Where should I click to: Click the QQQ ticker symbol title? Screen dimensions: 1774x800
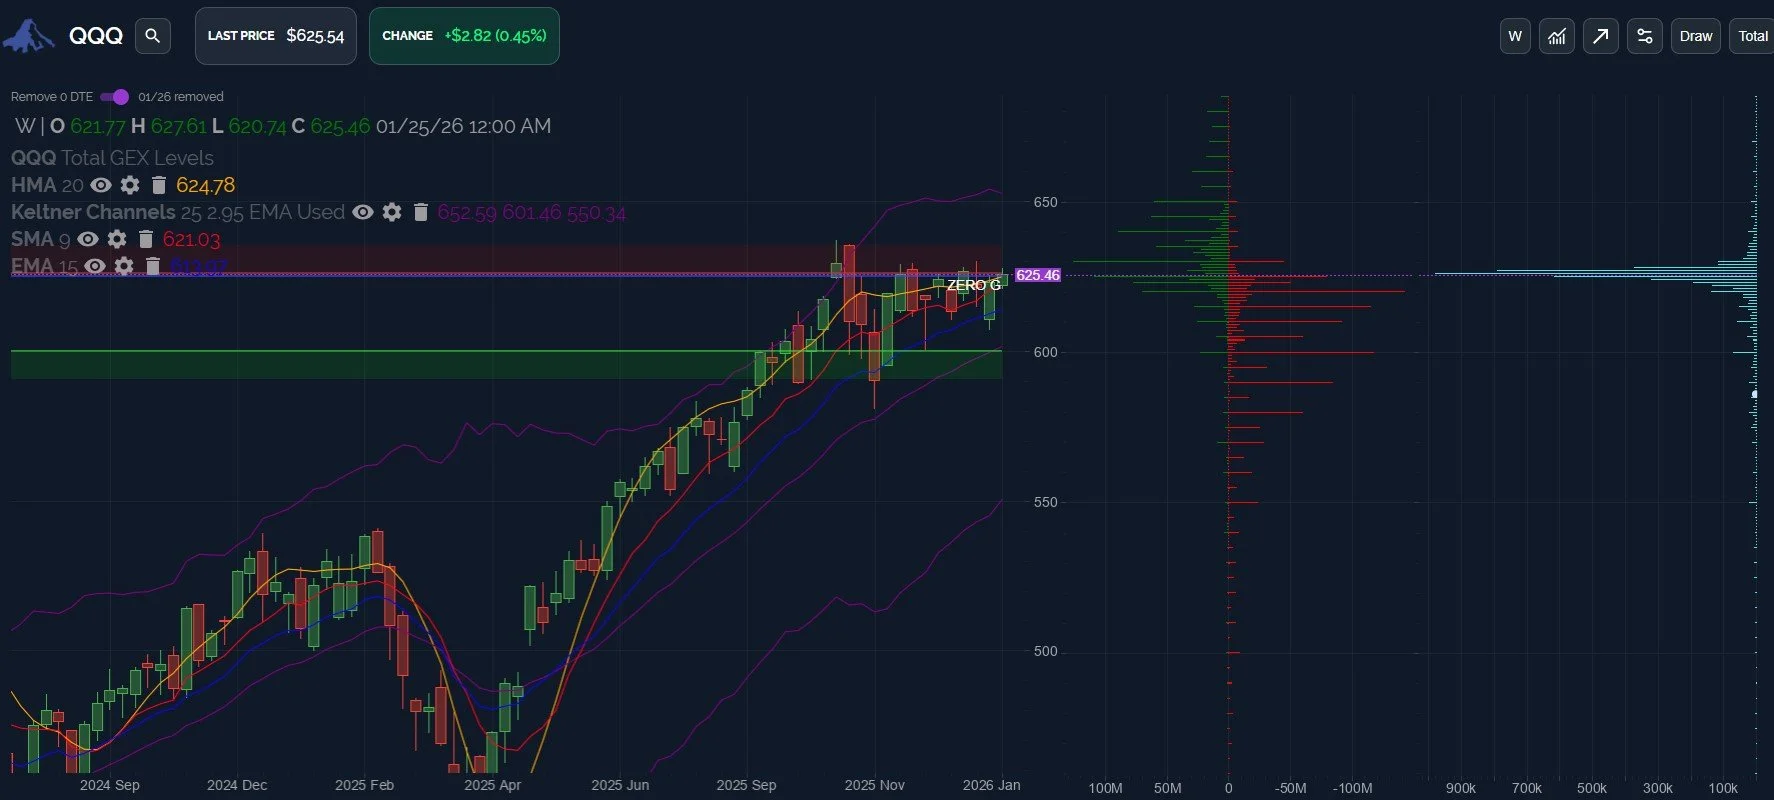tap(96, 36)
